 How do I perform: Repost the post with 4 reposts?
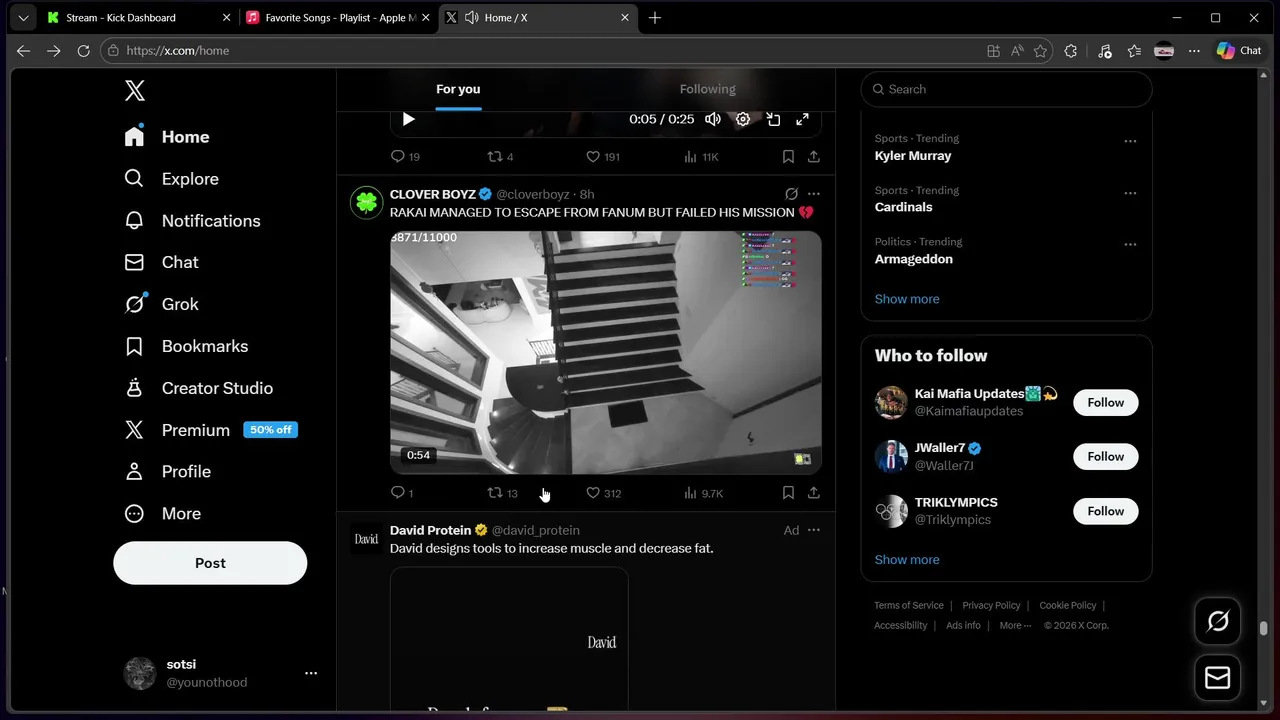tap(500, 157)
